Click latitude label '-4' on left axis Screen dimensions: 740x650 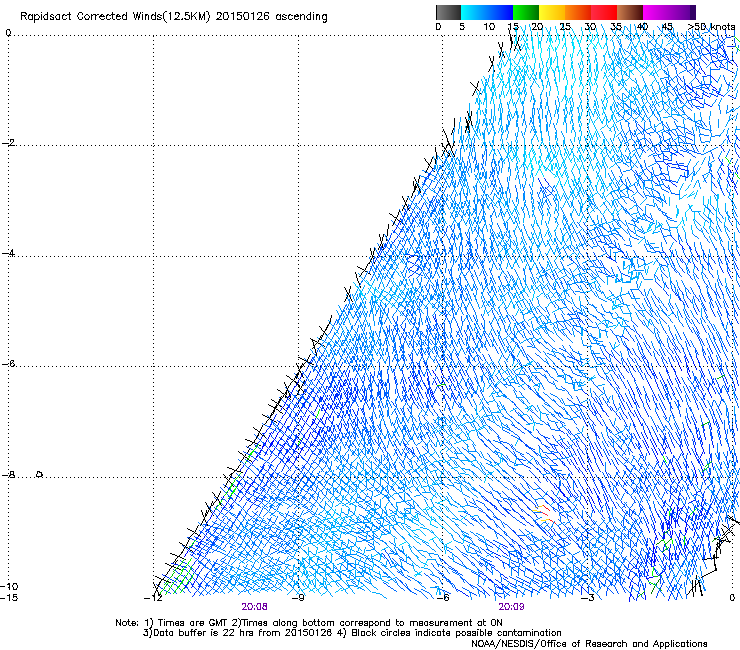(8, 253)
